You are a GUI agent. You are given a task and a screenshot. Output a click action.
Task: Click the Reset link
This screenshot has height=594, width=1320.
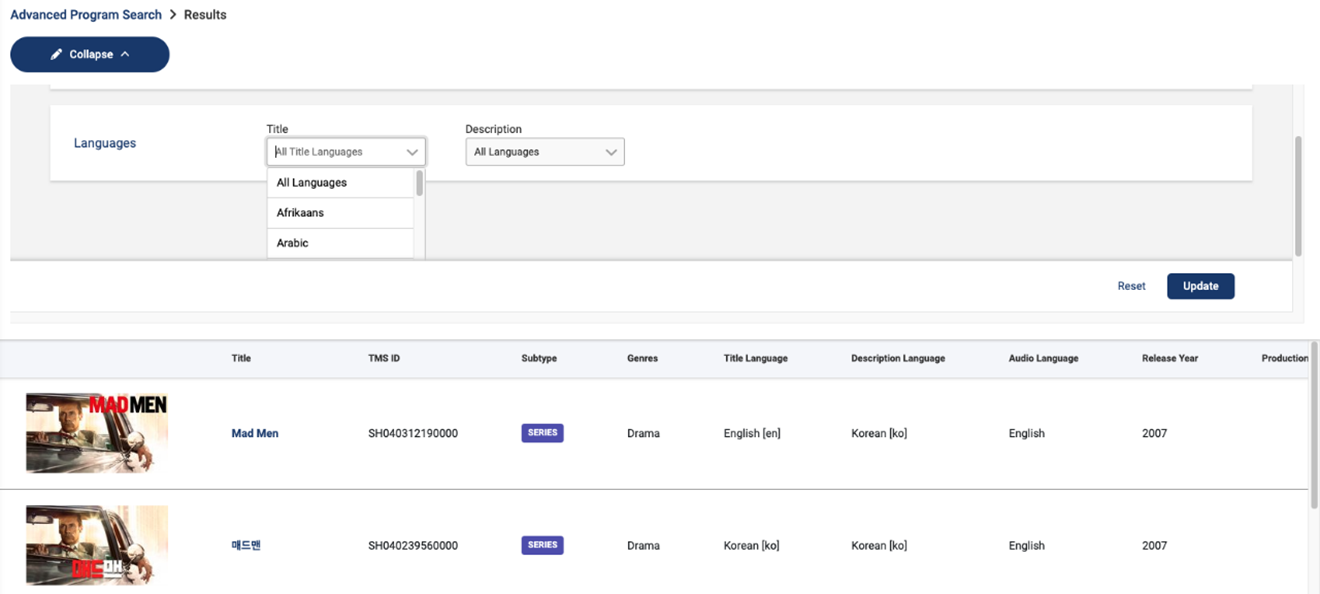(x=1131, y=286)
